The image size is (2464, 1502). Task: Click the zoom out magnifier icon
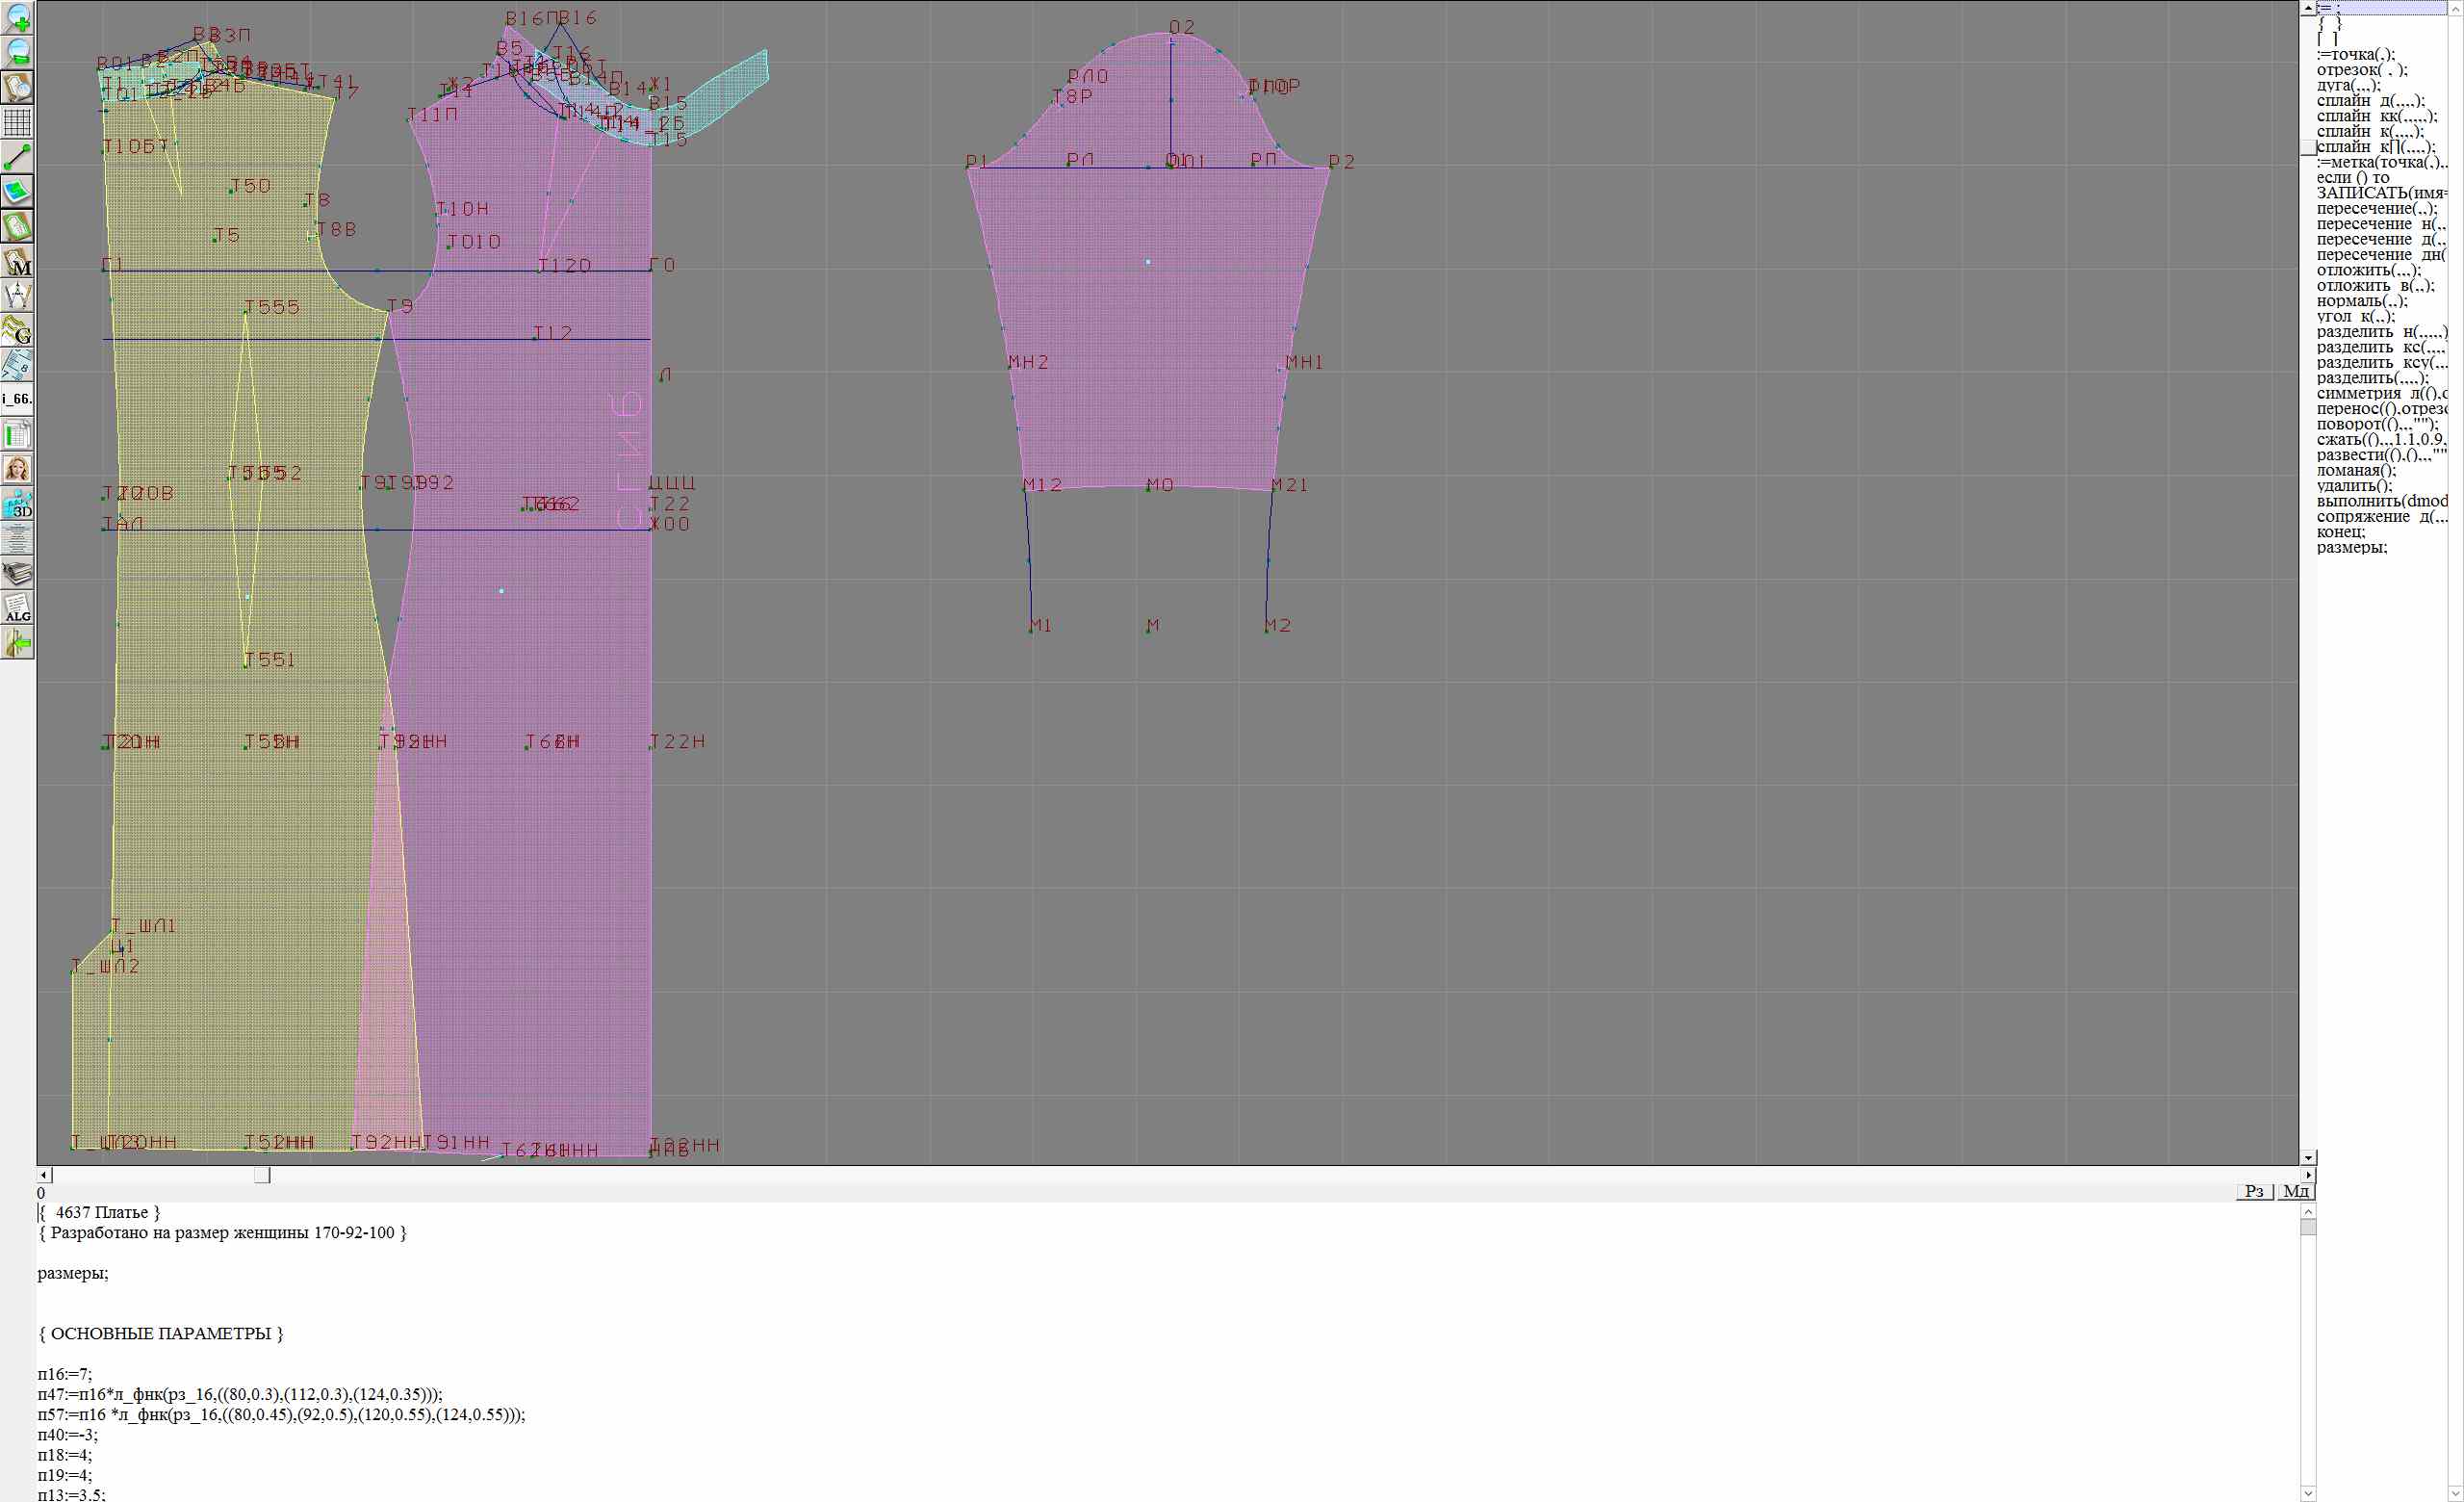[x=18, y=52]
